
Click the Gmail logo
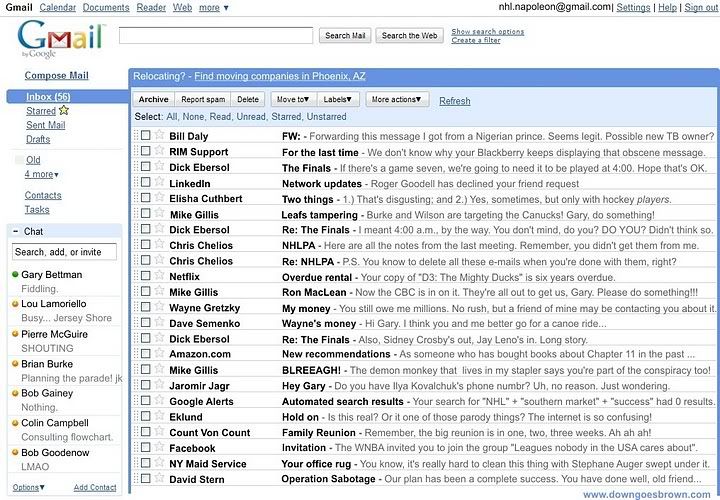pyautogui.click(x=61, y=38)
